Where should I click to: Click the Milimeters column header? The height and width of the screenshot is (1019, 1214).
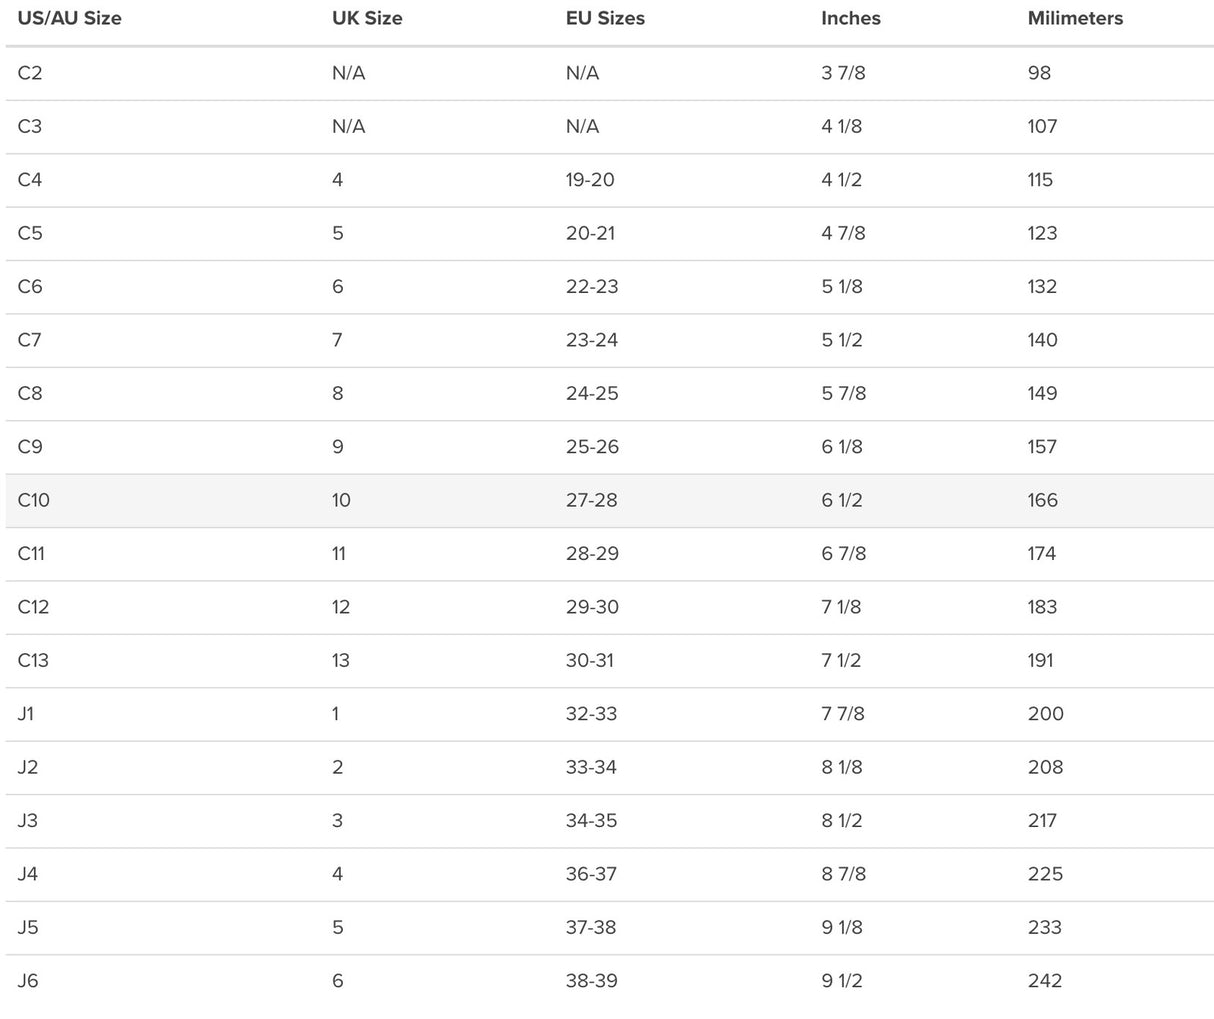click(1075, 18)
